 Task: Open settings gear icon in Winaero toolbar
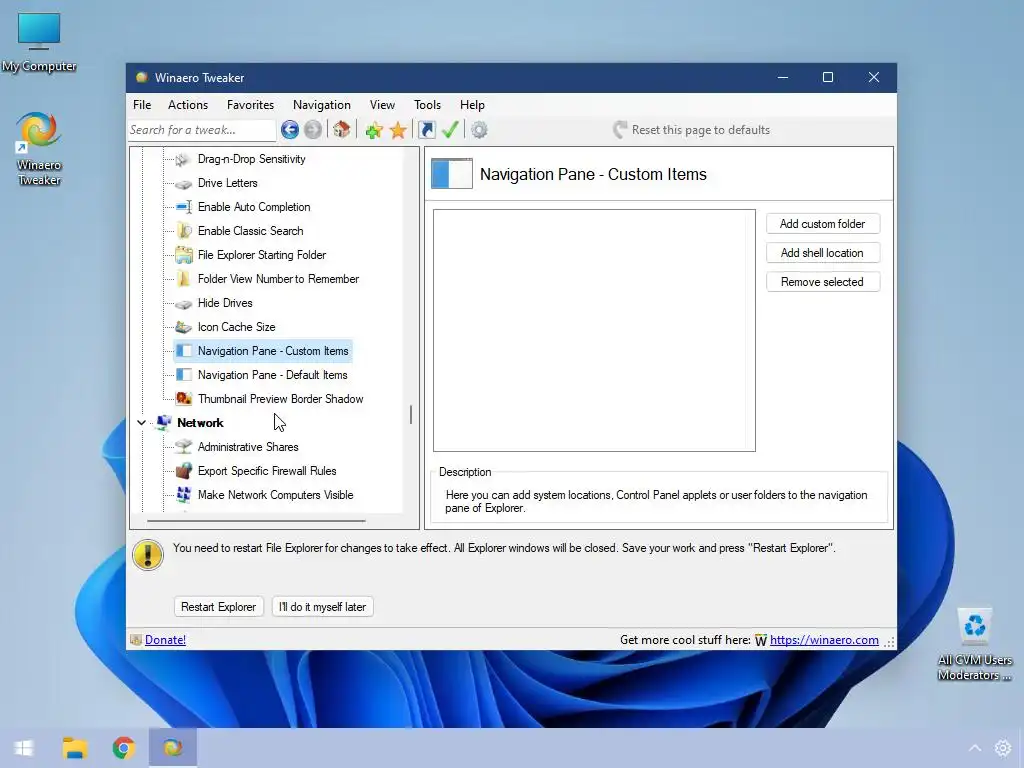coord(479,130)
